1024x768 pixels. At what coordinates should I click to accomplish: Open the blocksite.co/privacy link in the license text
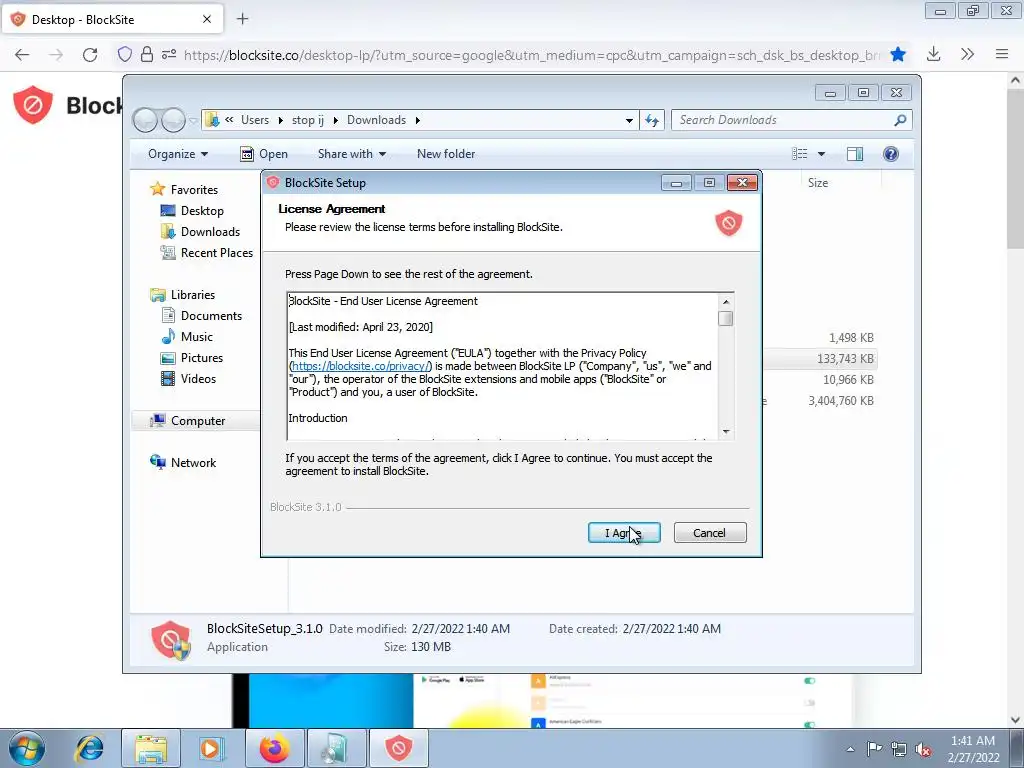tap(361, 366)
